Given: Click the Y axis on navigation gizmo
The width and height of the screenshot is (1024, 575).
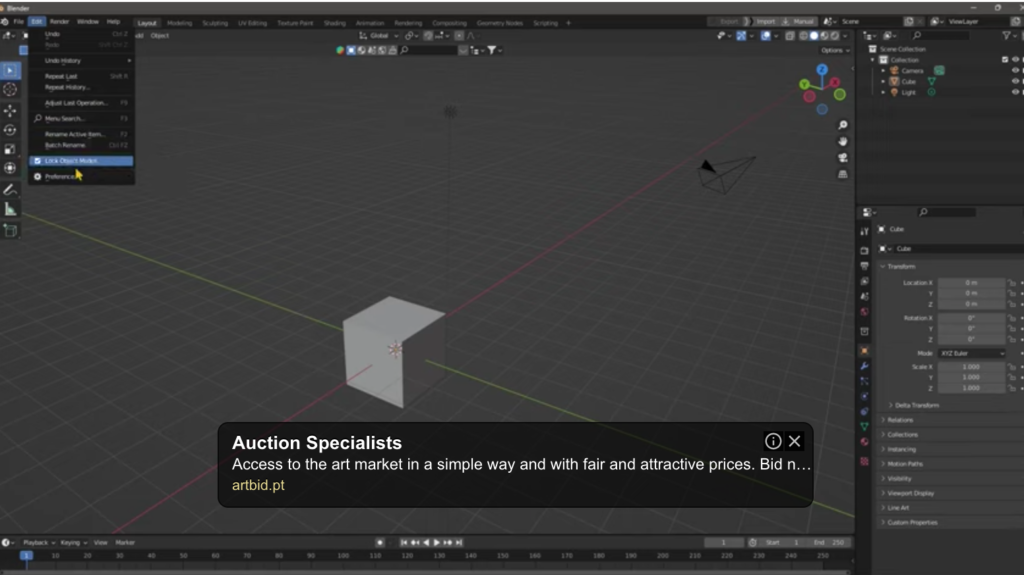Looking at the screenshot, I should tap(805, 84).
